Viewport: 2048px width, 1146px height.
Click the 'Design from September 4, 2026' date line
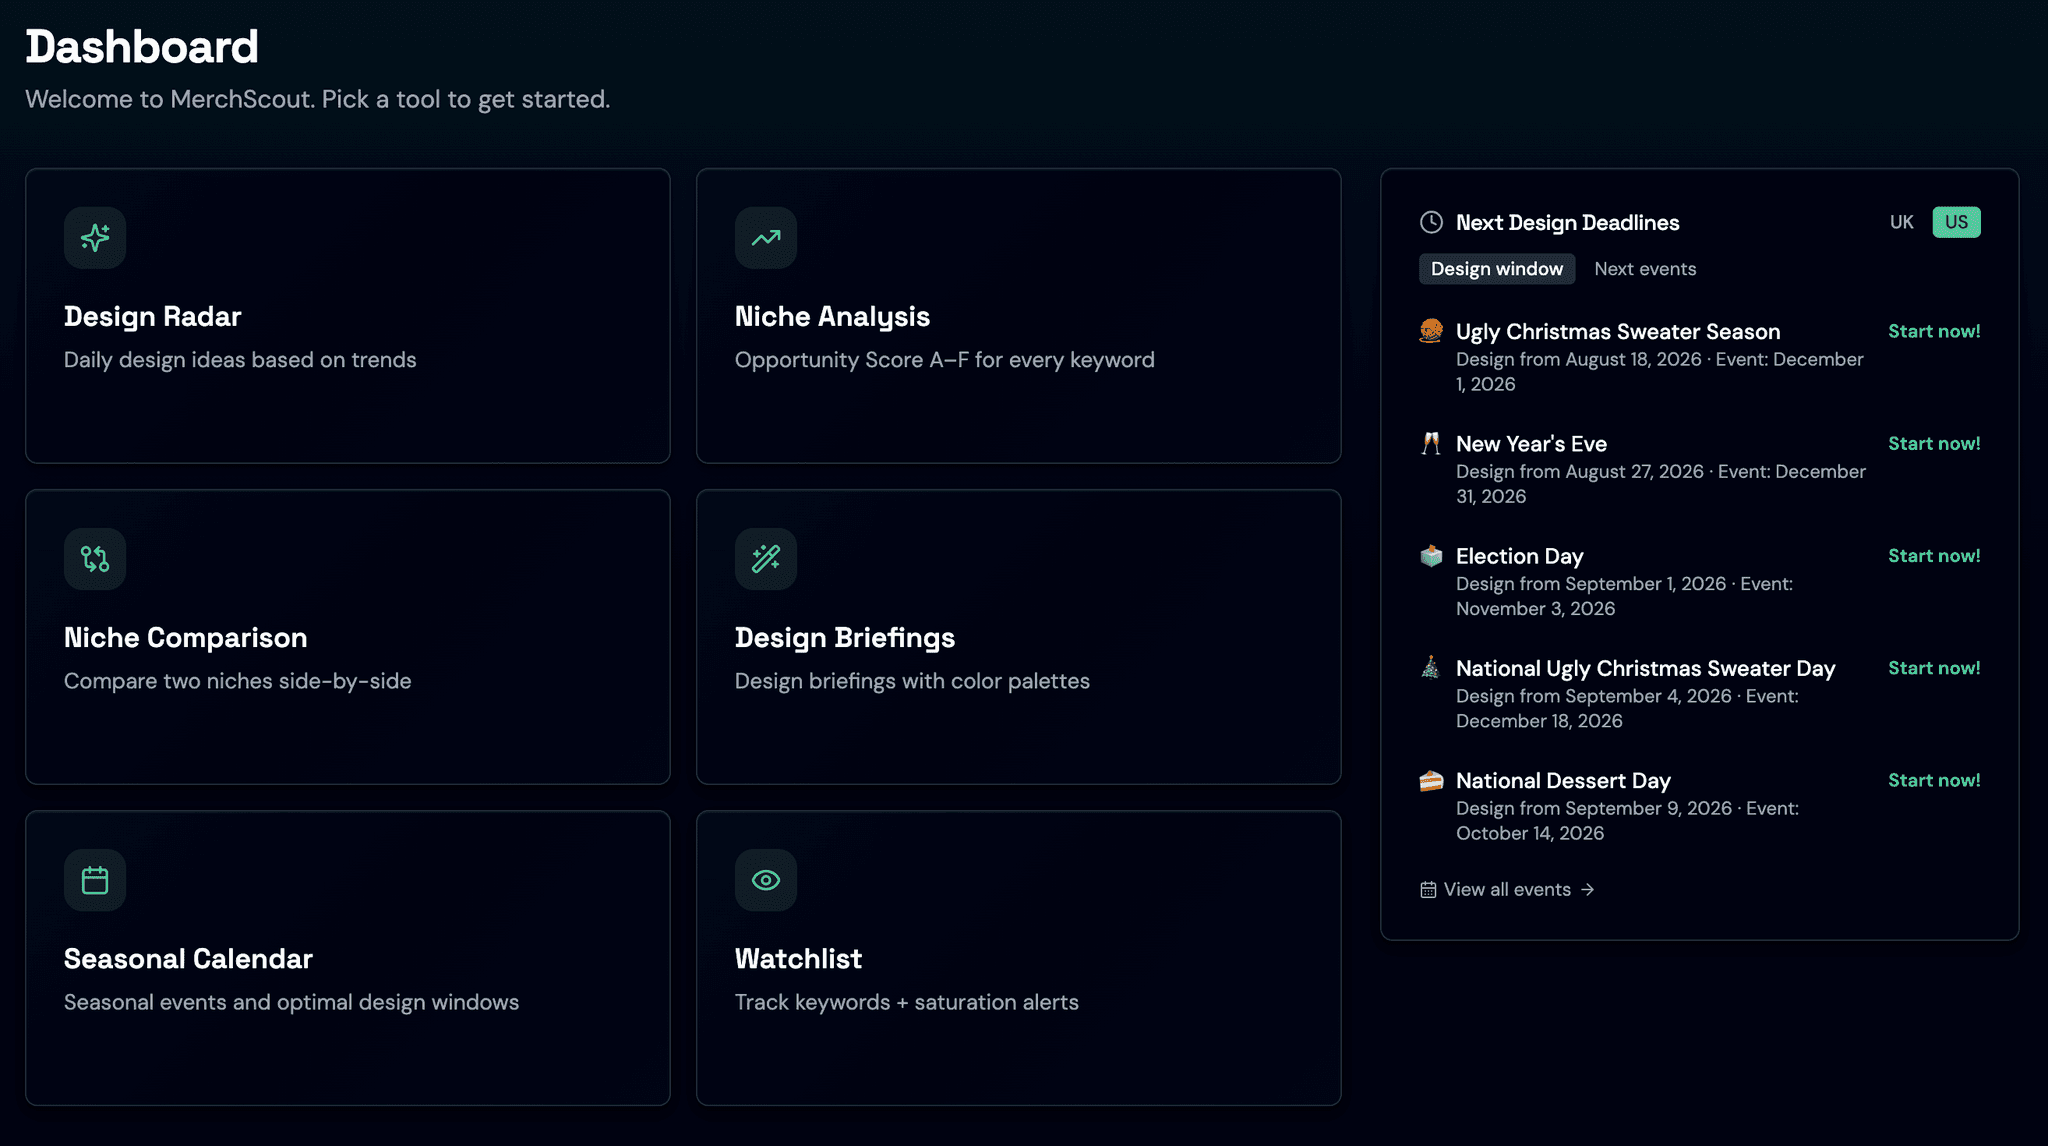(1627, 708)
